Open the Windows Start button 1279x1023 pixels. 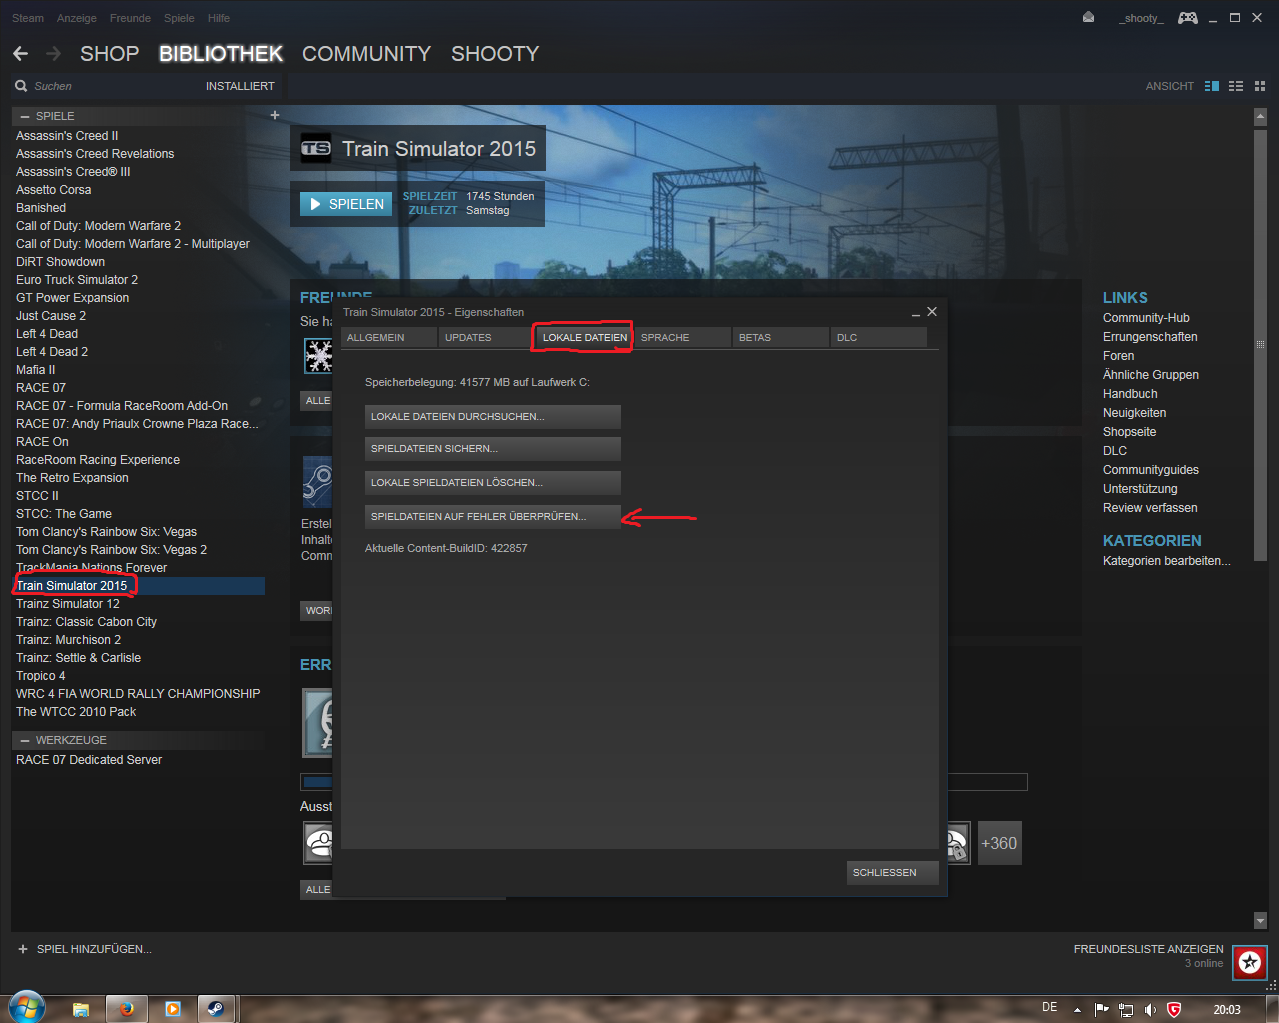pyautogui.click(x=27, y=1008)
